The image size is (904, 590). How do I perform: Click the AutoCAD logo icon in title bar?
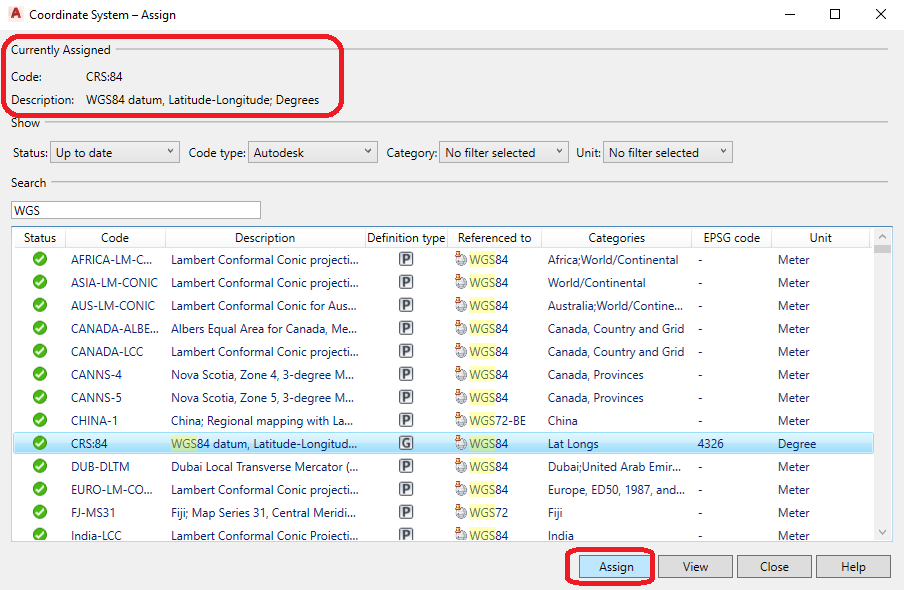[x=16, y=13]
